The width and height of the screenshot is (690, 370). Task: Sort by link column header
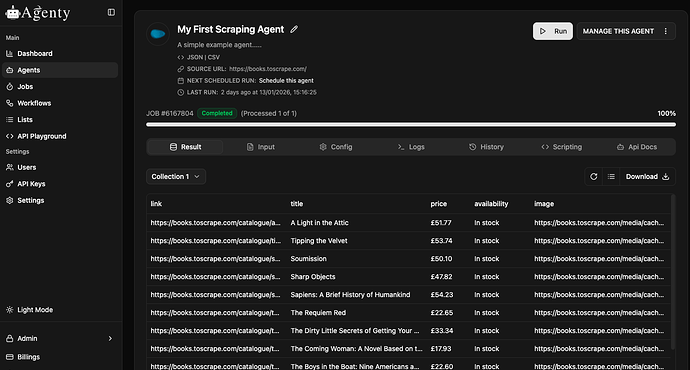pos(156,204)
